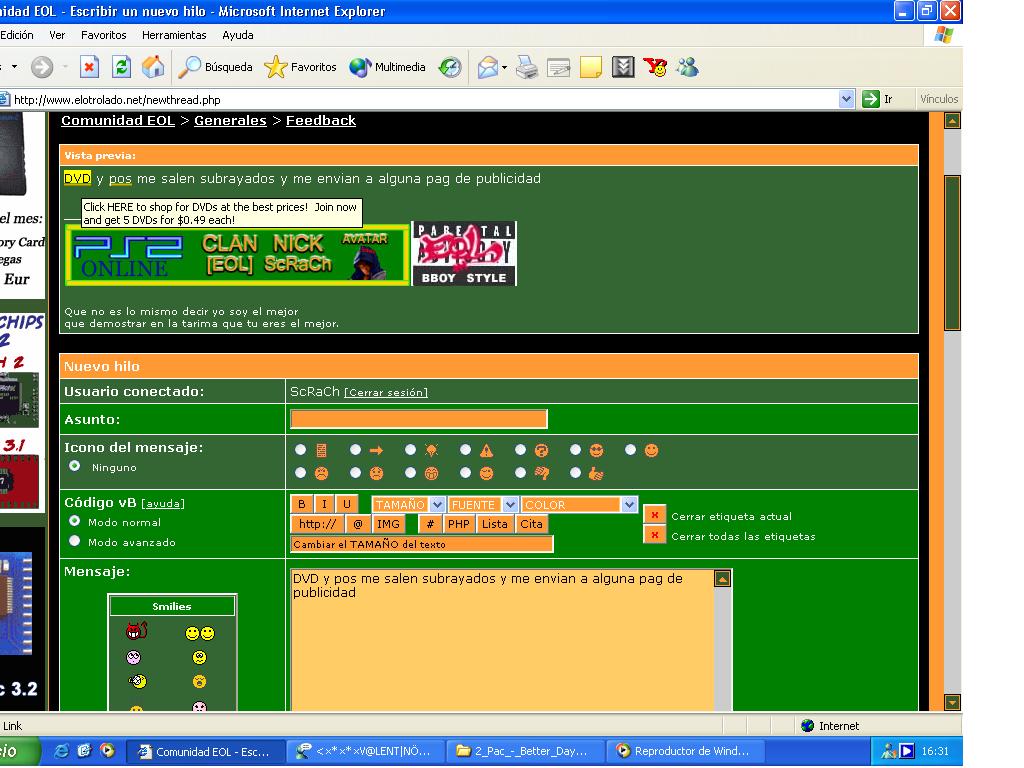
Task: Expand the TAMAÑO size dropdown
Action: (x=408, y=505)
